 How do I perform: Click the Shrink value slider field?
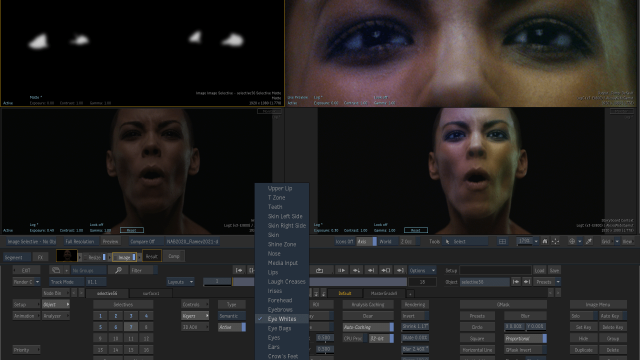(415, 327)
